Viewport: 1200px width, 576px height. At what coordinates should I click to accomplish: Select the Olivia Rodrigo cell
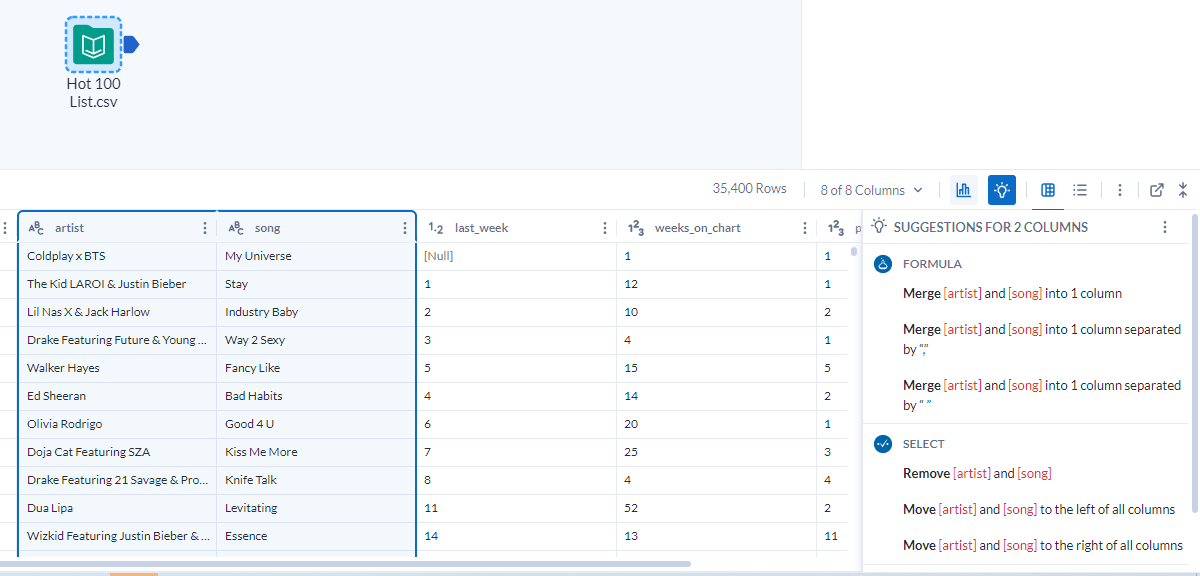117,424
